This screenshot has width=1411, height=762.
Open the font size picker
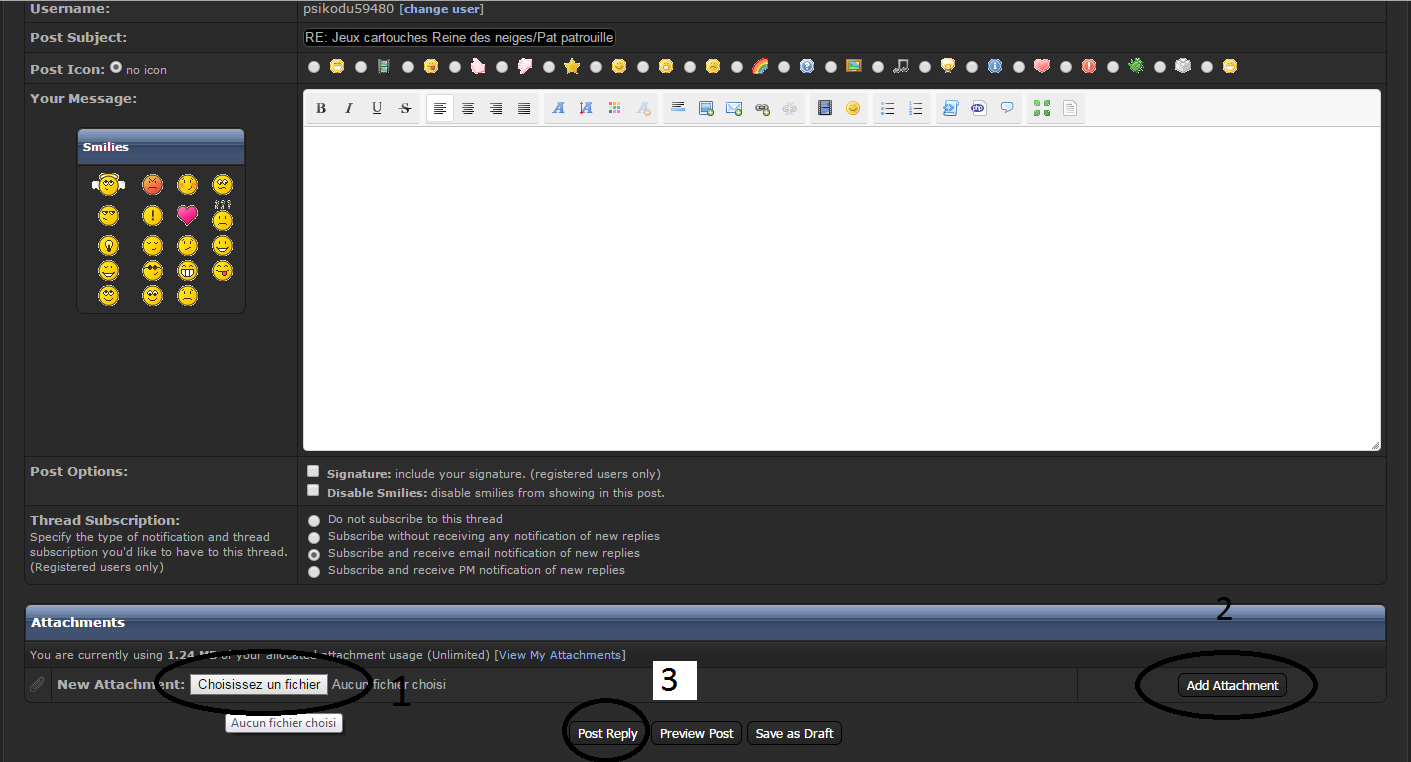click(587, 108)
